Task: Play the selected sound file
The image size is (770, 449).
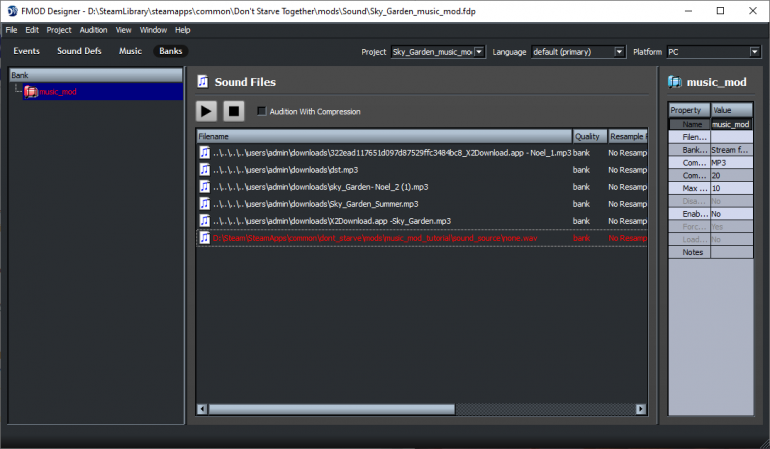Action: pyautogui.click(x=206, y=111)
